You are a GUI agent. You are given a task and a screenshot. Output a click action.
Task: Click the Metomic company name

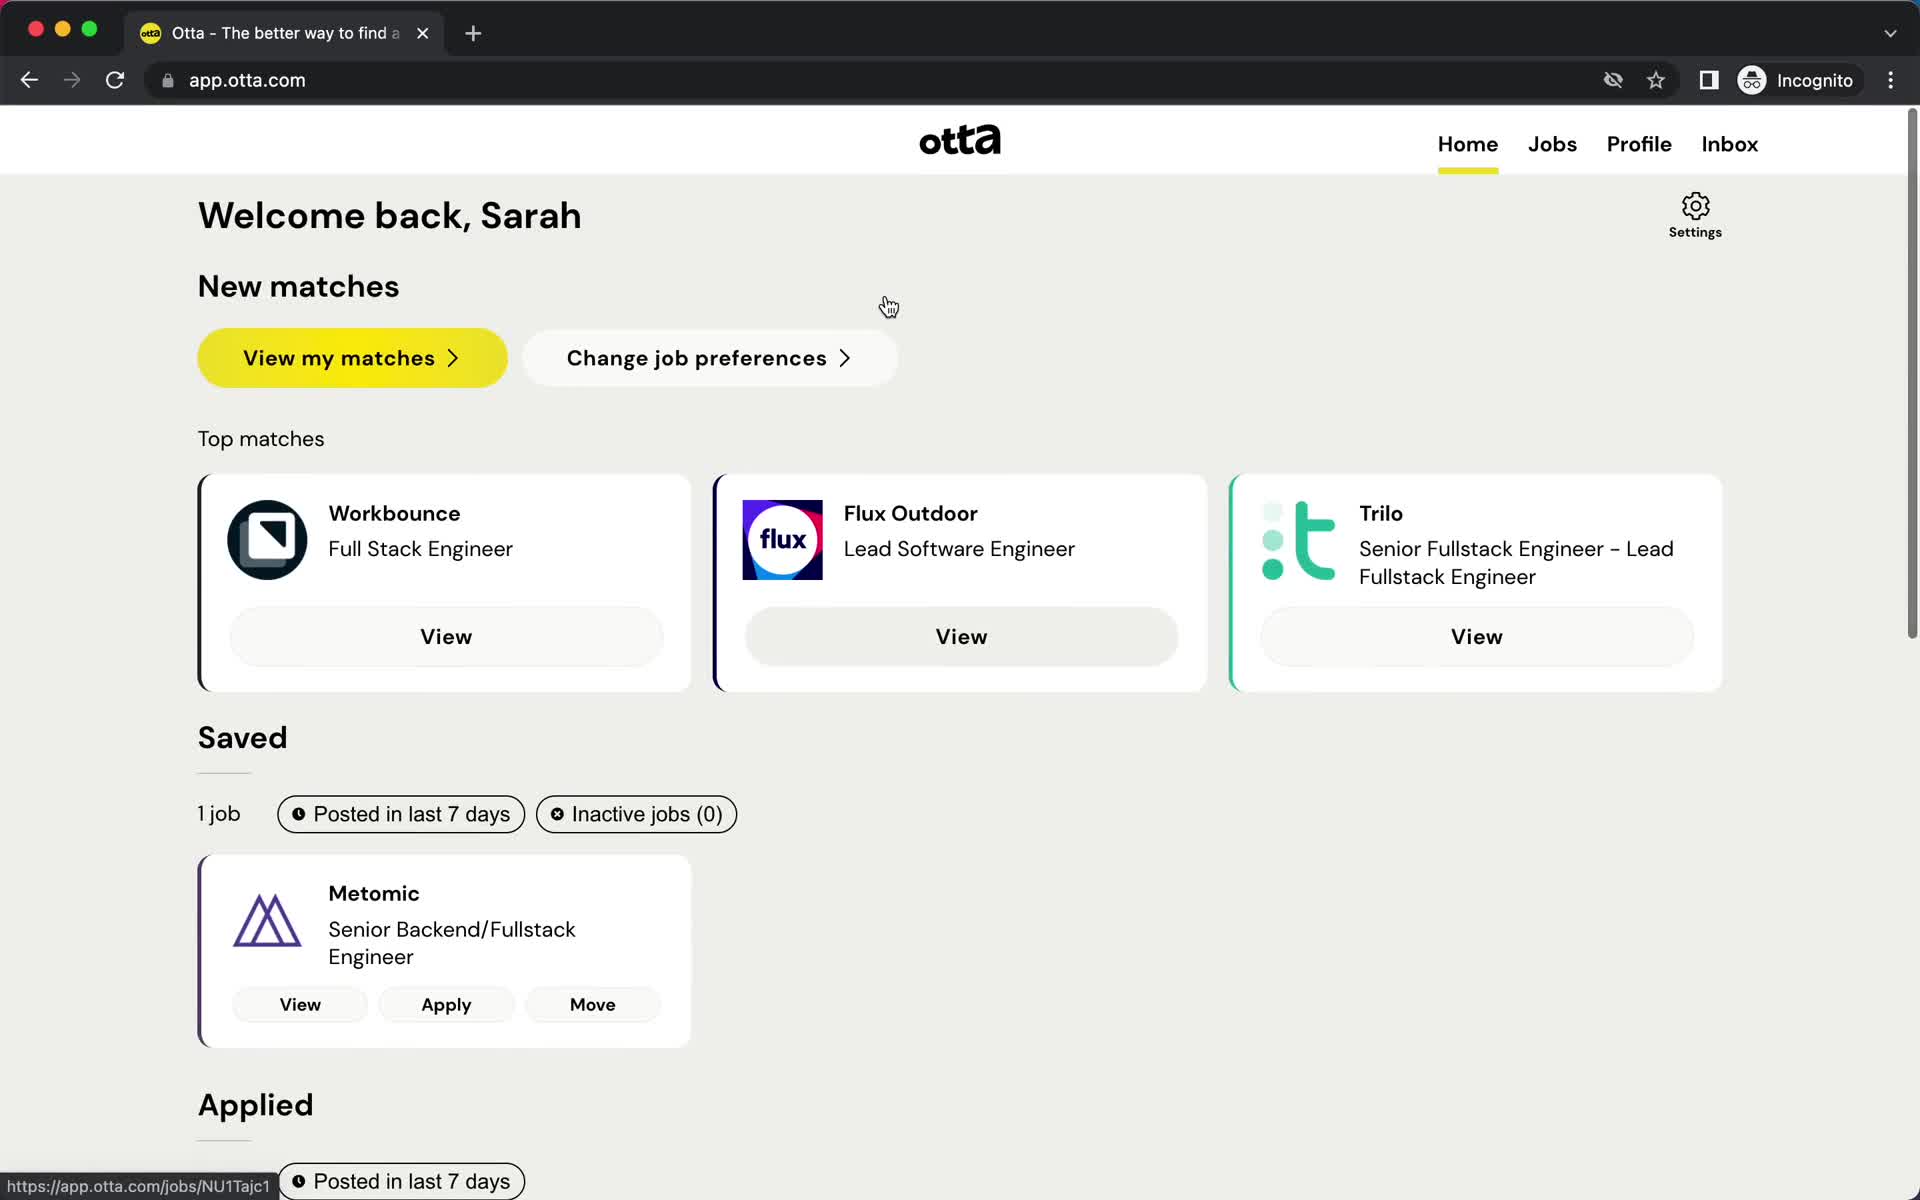coord(373,893)
